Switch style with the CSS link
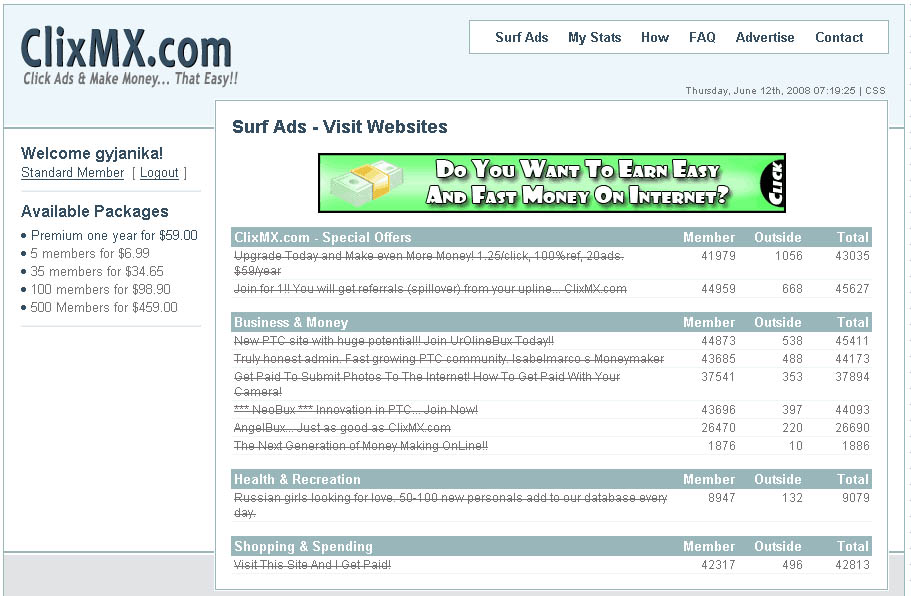 tap(875, 91)
